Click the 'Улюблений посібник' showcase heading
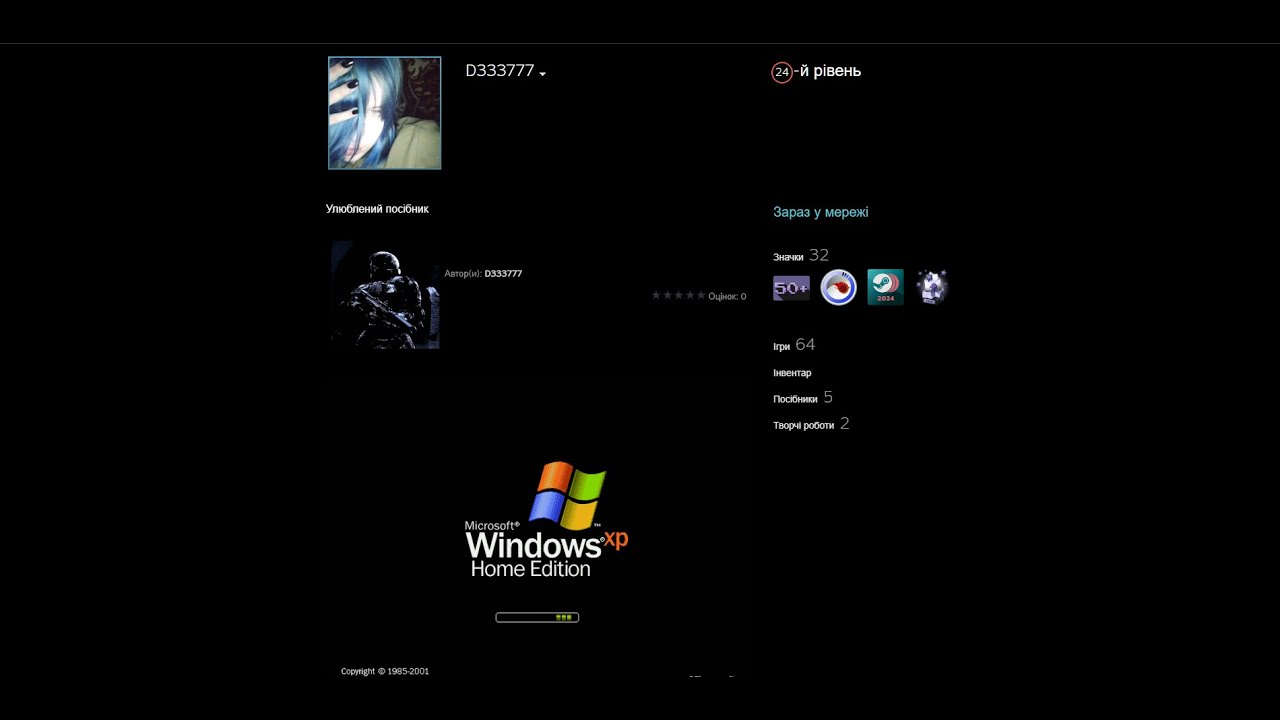This screenshot has height=720, width=1280. click(377, 209)
